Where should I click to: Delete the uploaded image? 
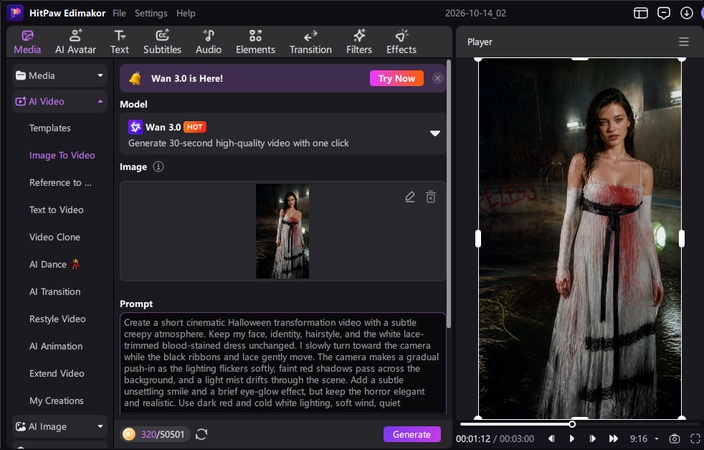click(431, 197)
